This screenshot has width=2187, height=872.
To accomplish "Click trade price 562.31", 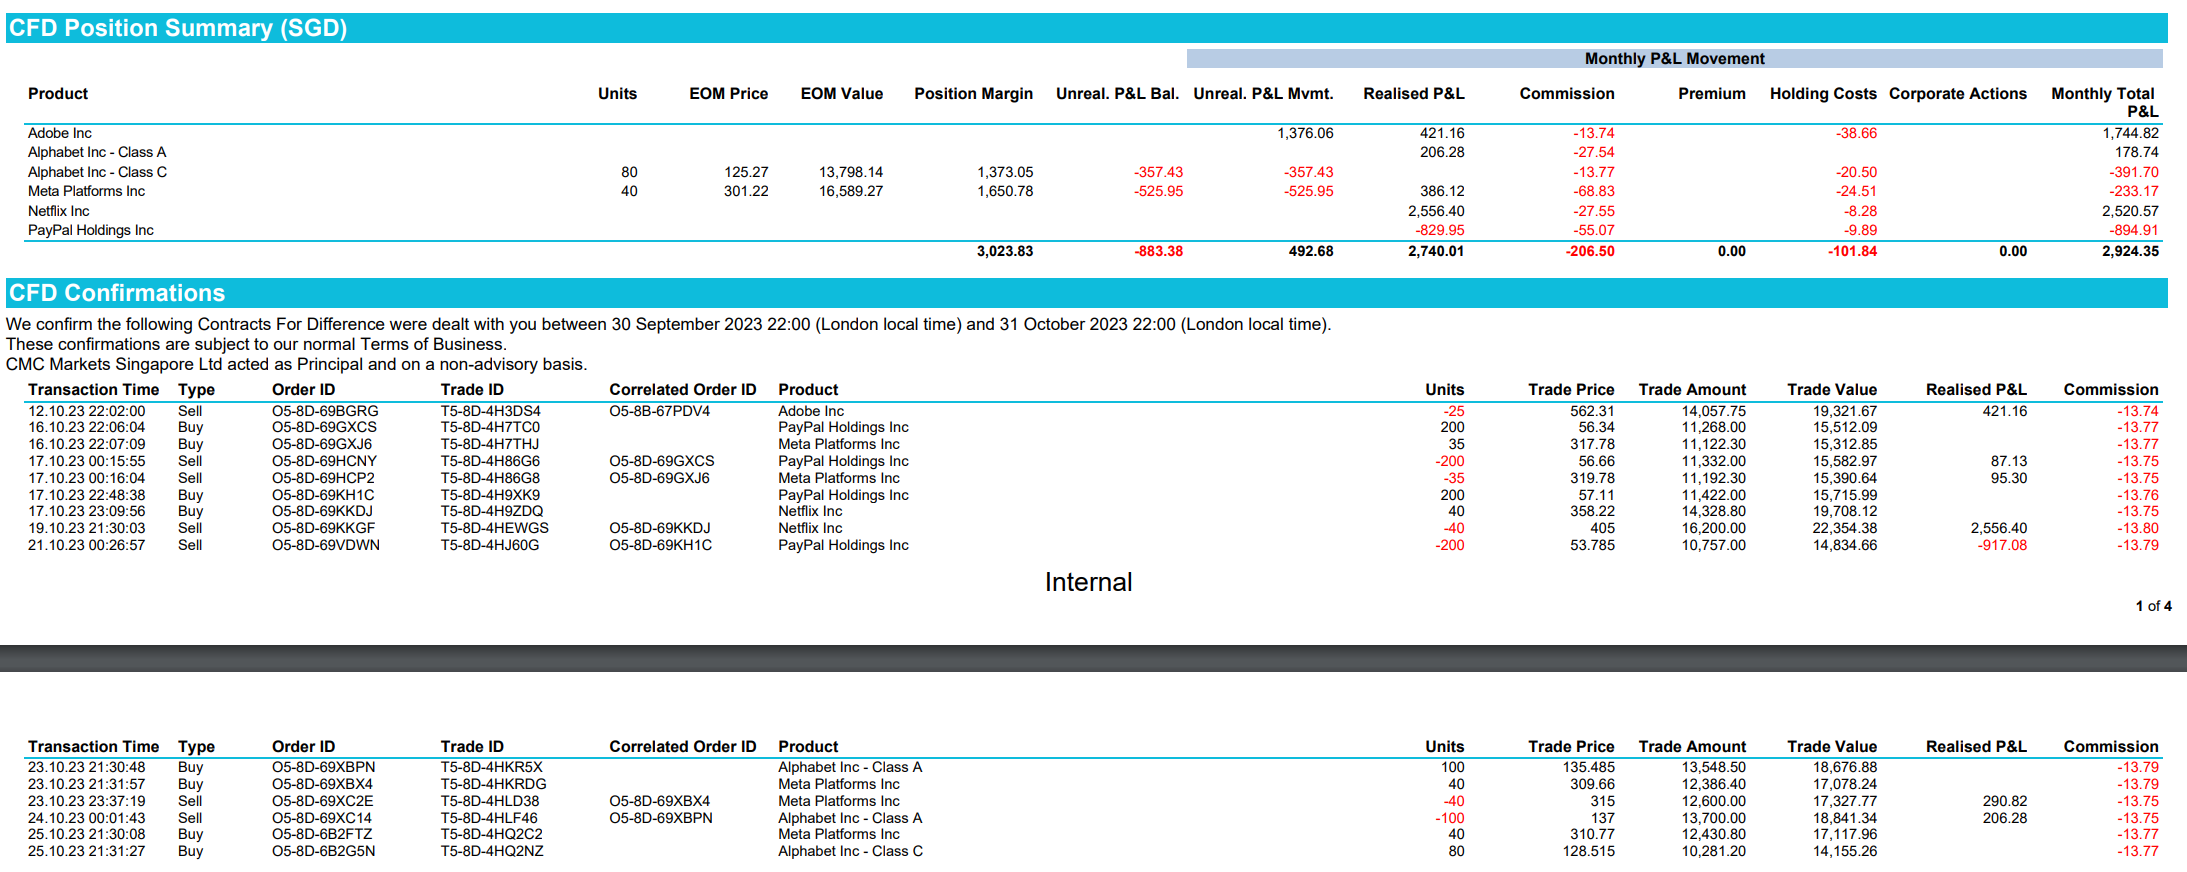I will pyautogui.click(x=1592, y=411).
